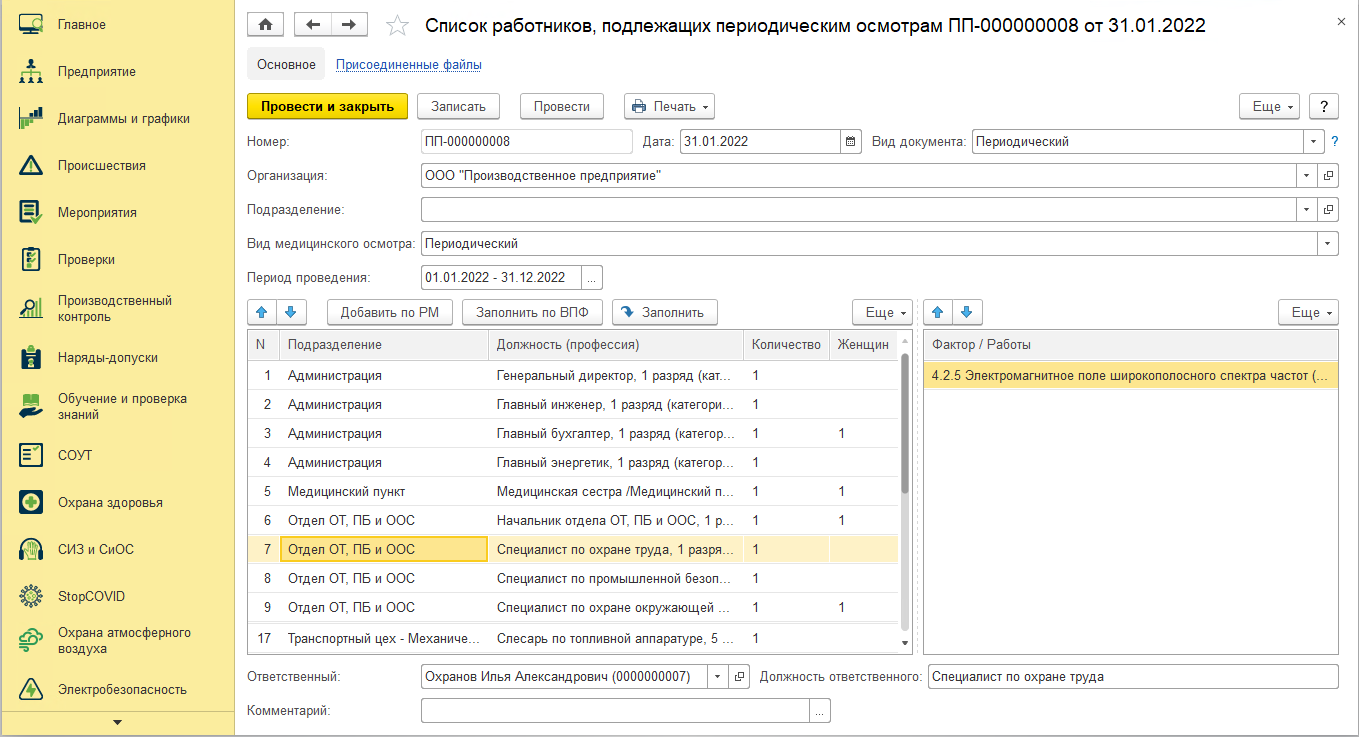Click into the Комментарий input field
Viewport: 1359px width, 737px height.
tap(614, 710)
